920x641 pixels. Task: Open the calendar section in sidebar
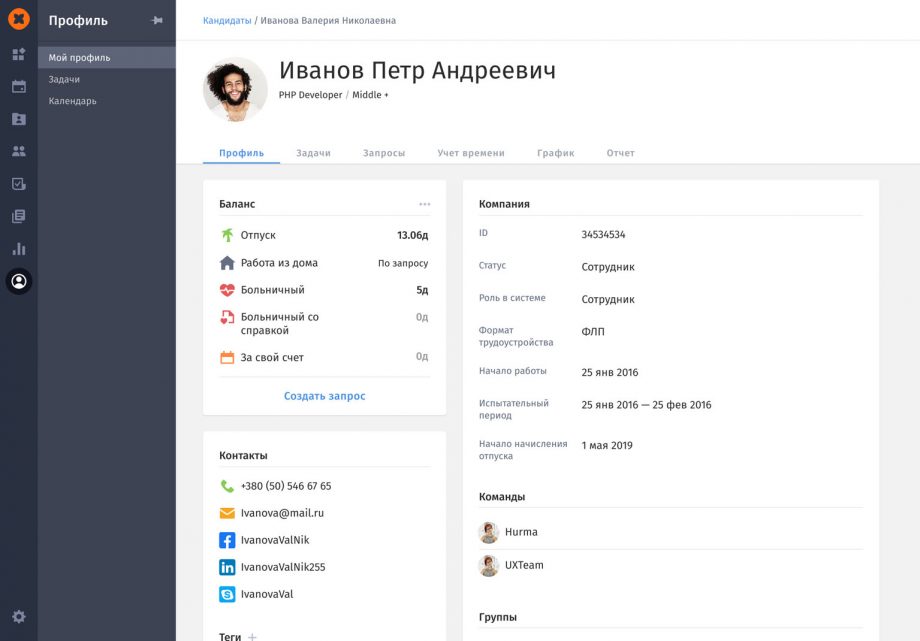[17, 86]
